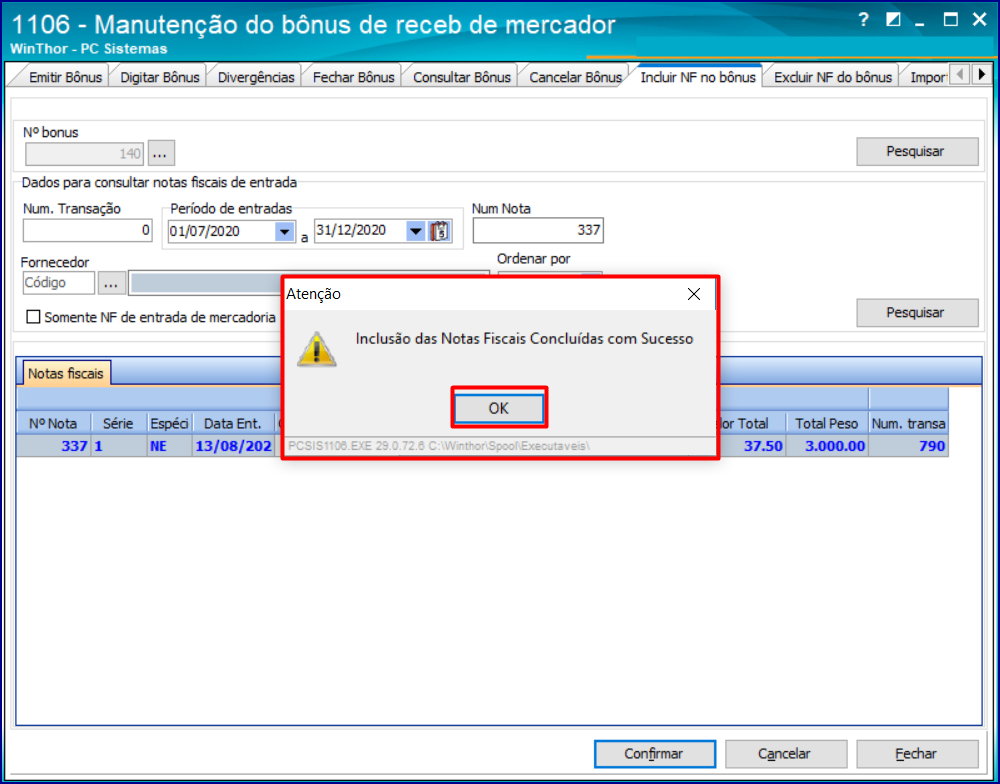Click the Cancelar button
Image resolution: width=1000 pixels, height=784 pixels.
pos(786,754)
